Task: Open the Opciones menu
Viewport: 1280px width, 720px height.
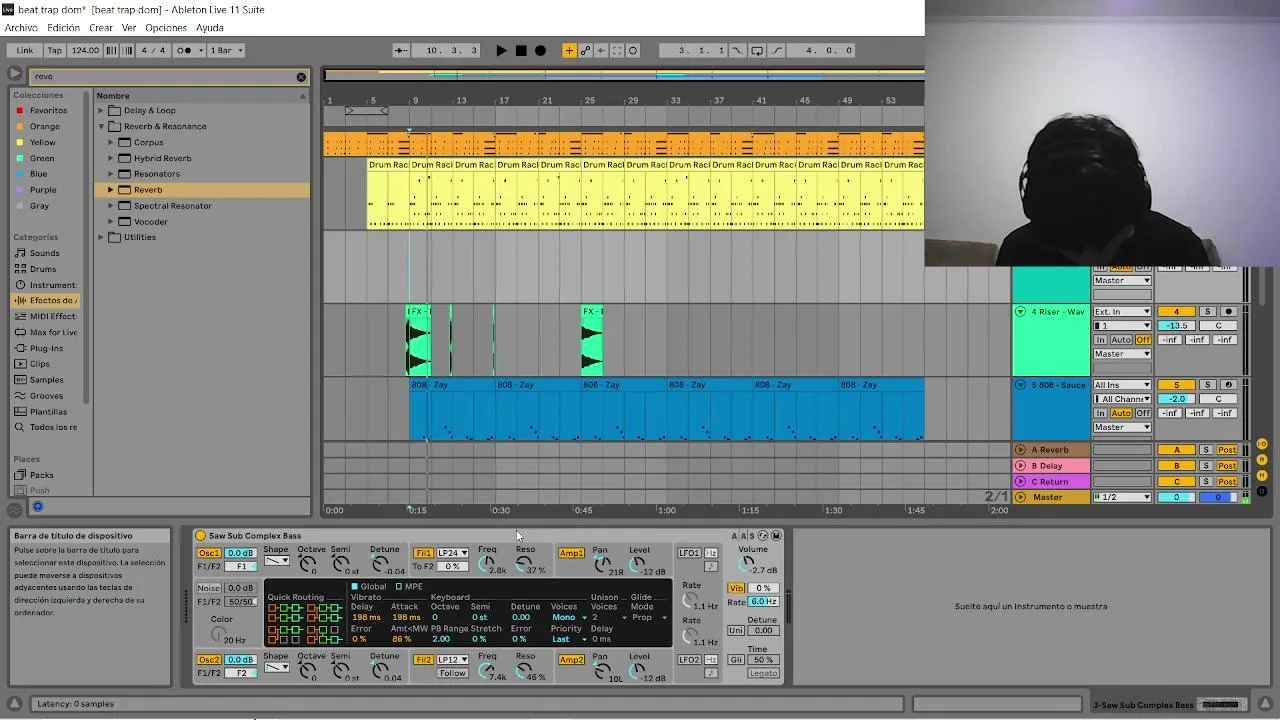Action: coord(166,28)
